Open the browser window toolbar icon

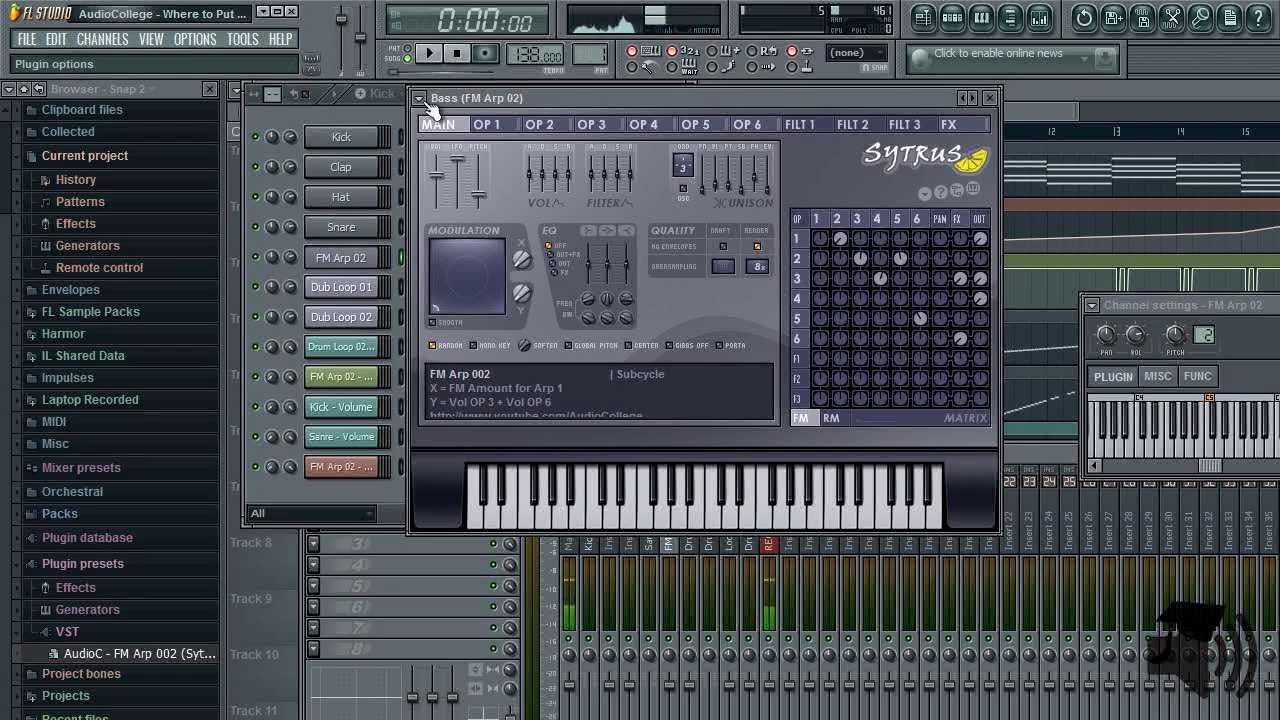coord(1010,17)
